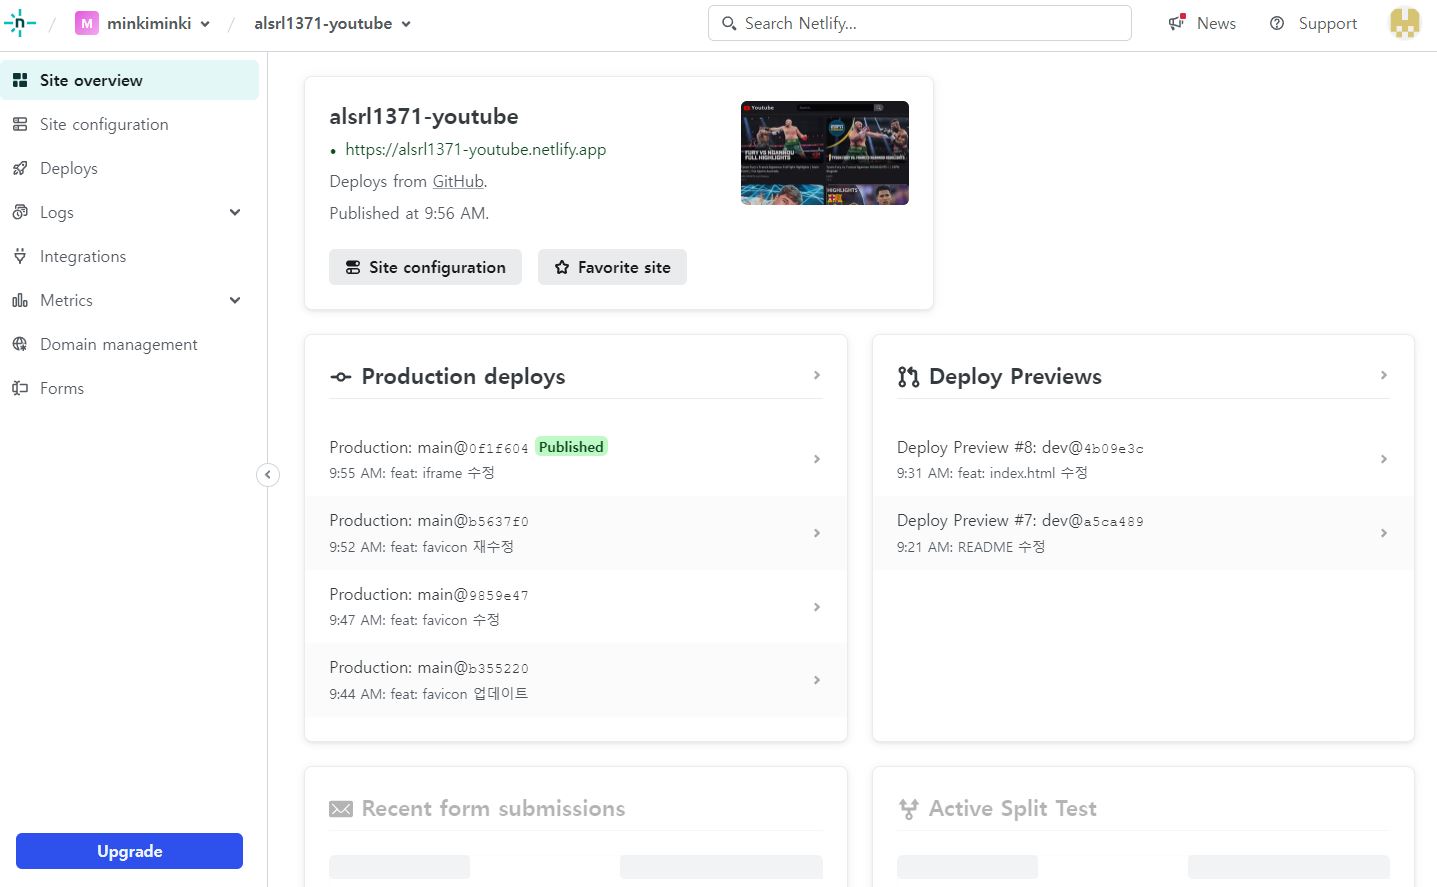The width and height of the screenshot is (1437, 887).
Task: Go to Site configuration in sidebar
Action: pos(130,124)
